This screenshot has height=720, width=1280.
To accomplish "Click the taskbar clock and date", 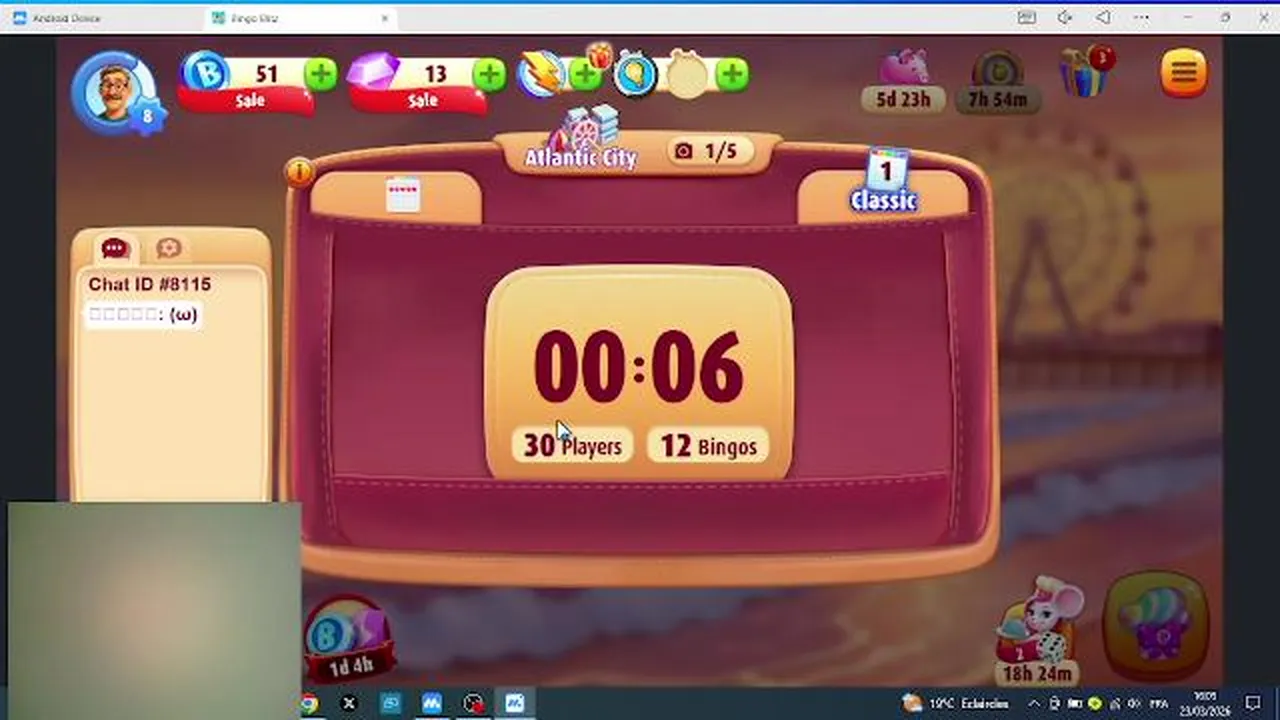I will (x=1203, y=704).
